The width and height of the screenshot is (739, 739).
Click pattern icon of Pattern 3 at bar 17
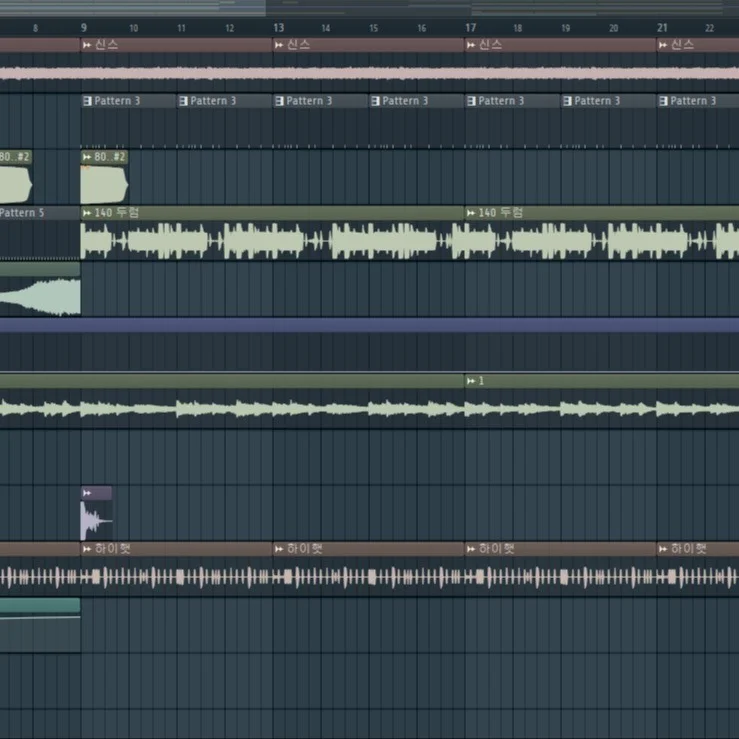pos(472,101)
